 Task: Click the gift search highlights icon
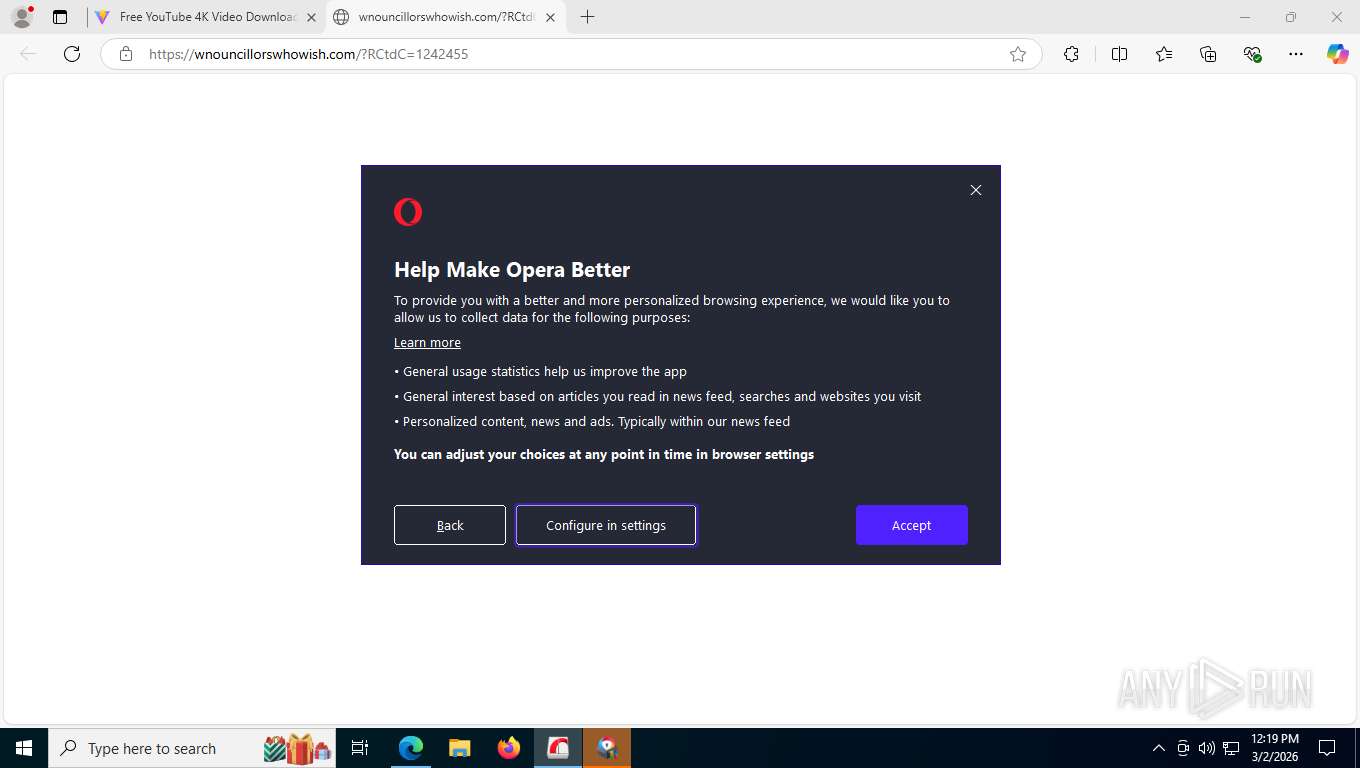pos(297,748)
